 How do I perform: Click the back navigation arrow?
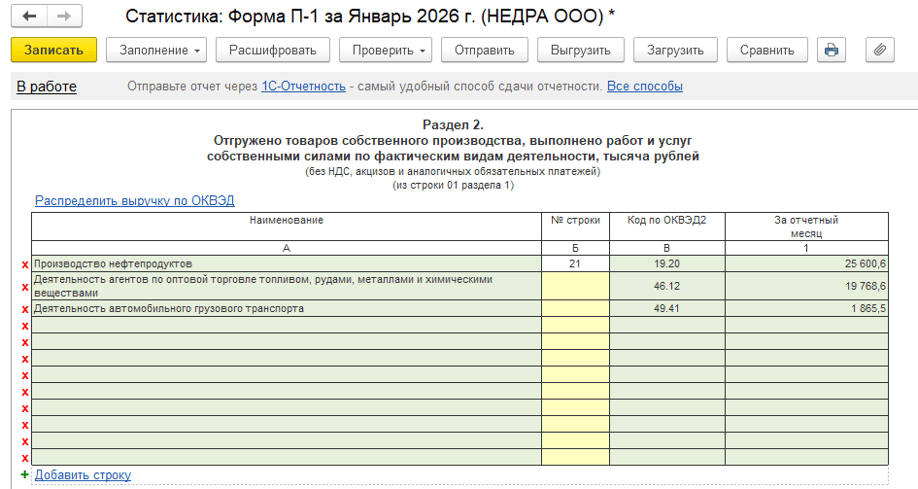coord(30,17)
